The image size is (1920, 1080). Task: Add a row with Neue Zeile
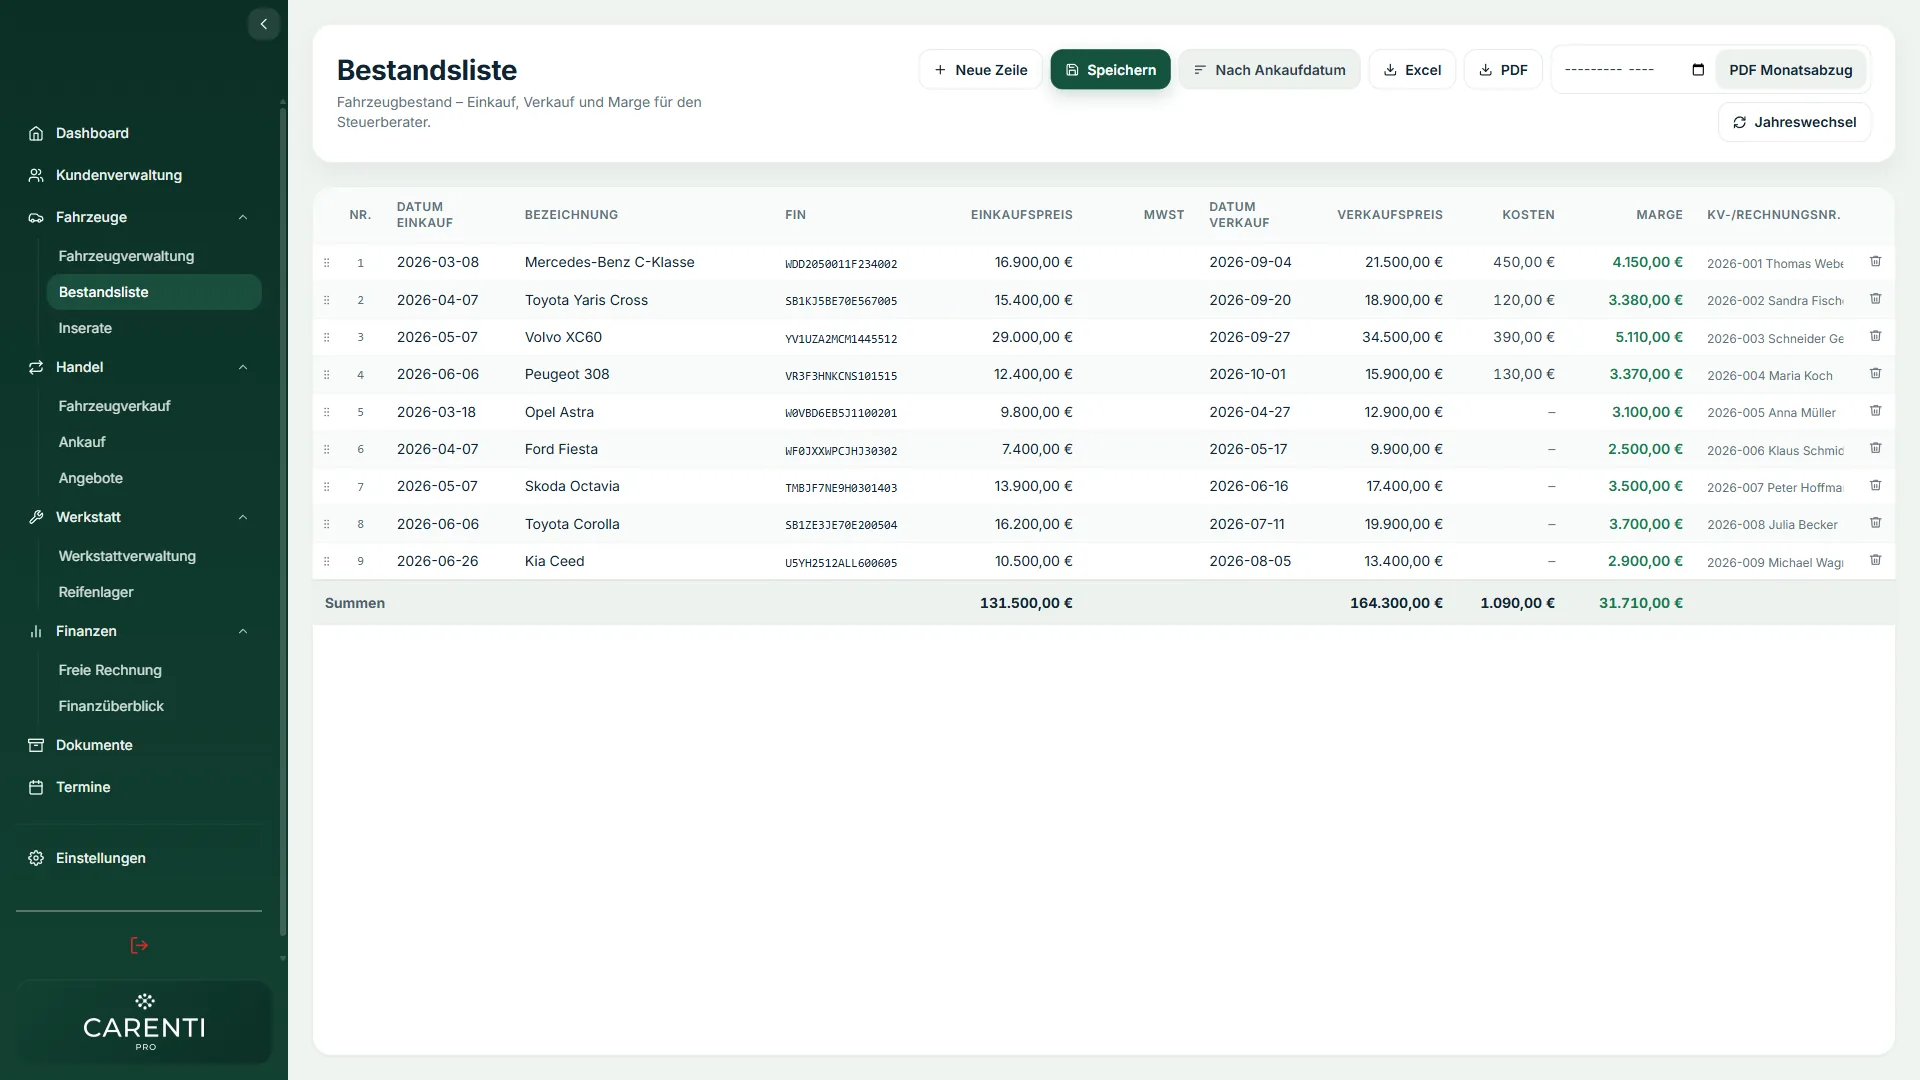pos(980,70)
